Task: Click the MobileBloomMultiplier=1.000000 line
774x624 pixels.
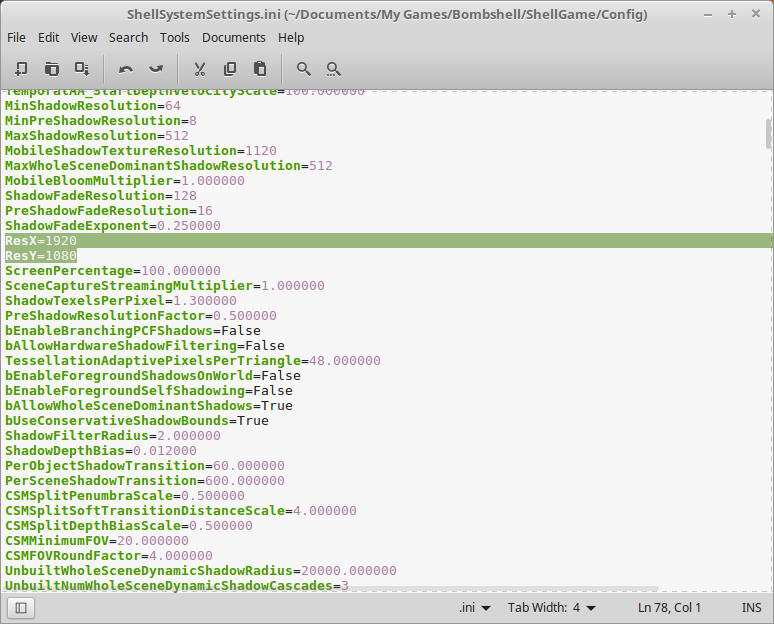Action: coord(125,181)
